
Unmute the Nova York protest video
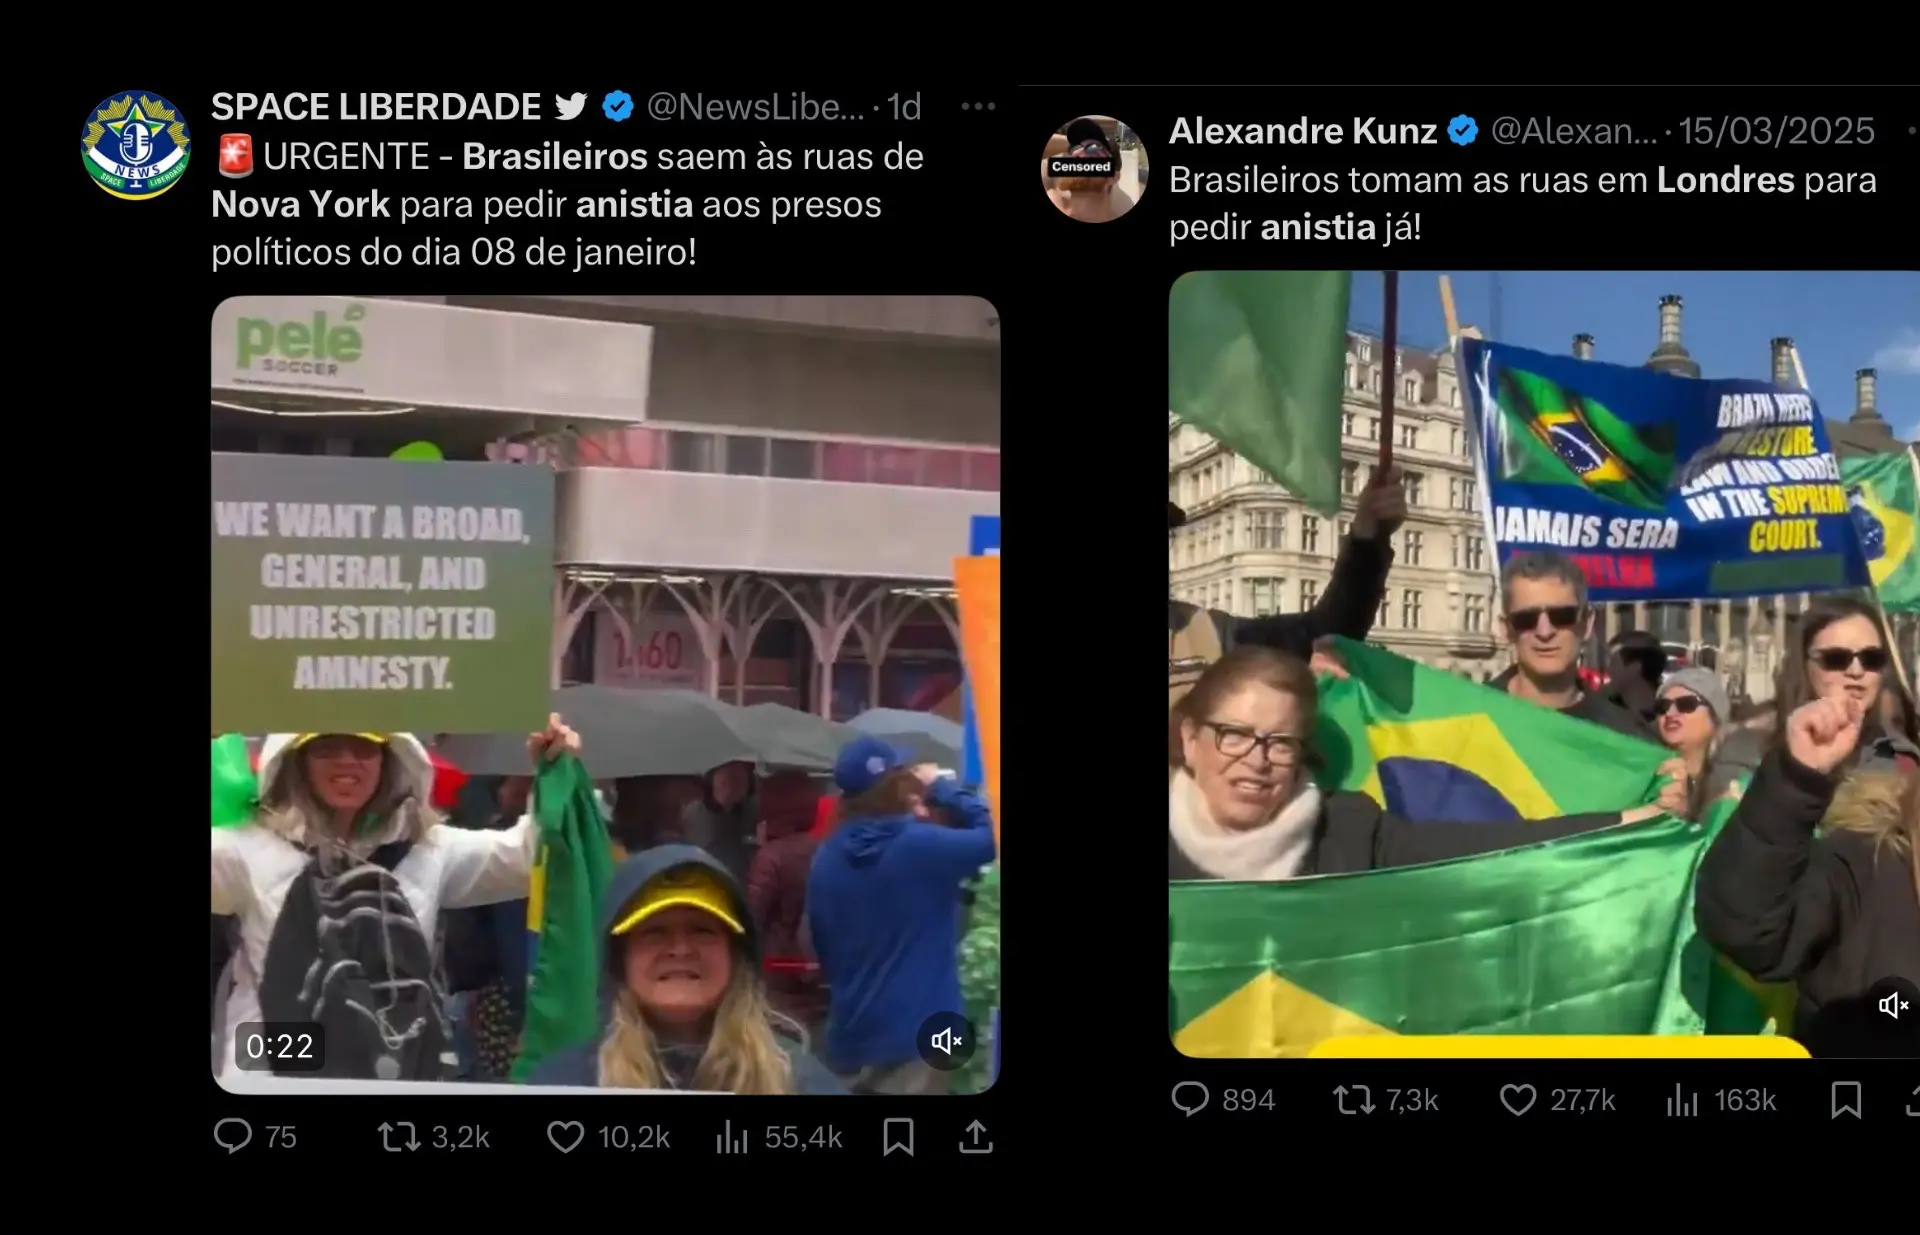(946, 1041)
